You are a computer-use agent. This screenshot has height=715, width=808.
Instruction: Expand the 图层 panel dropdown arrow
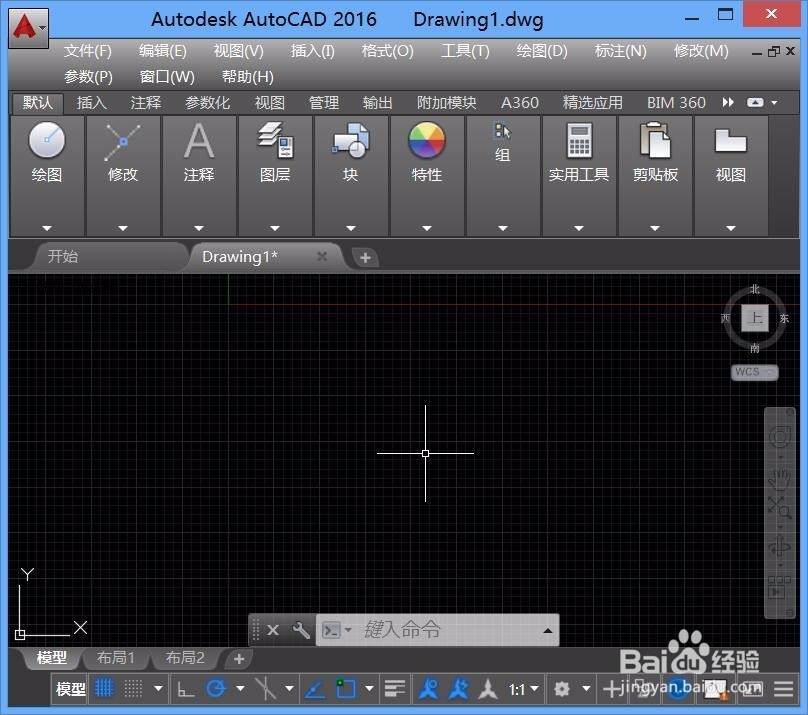coord(275,228)
